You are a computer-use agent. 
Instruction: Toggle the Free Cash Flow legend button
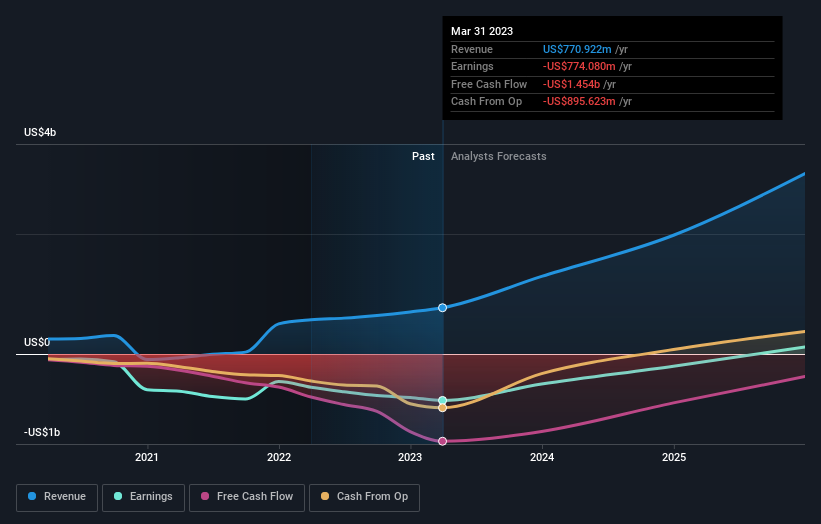click(x=247, y=497)
